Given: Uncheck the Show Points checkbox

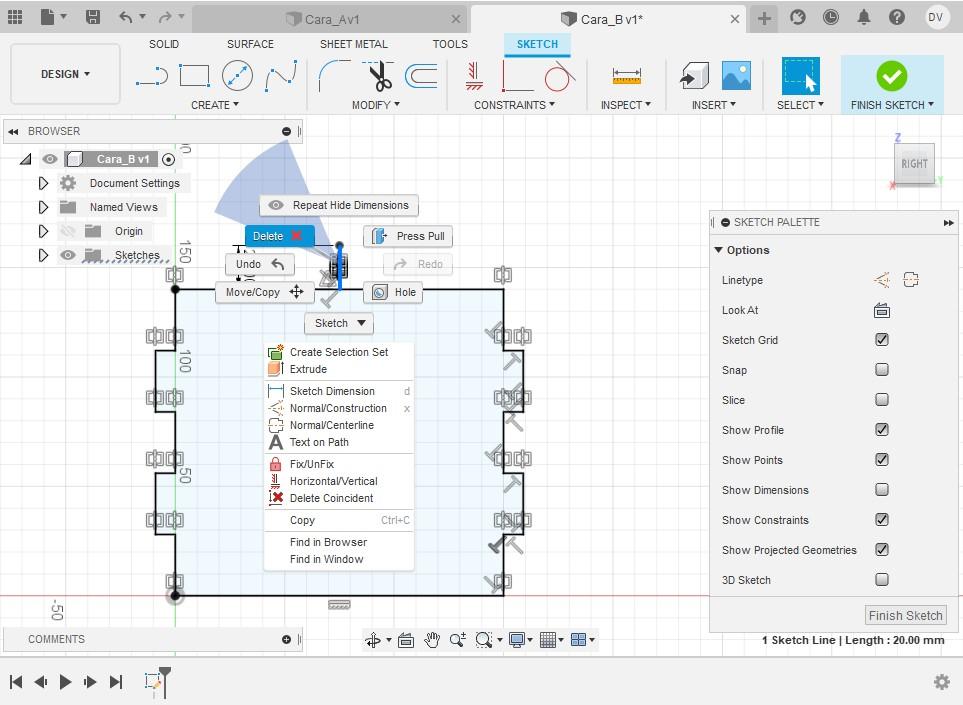Looking at the screenshot, I should click(x=882, y=460).
